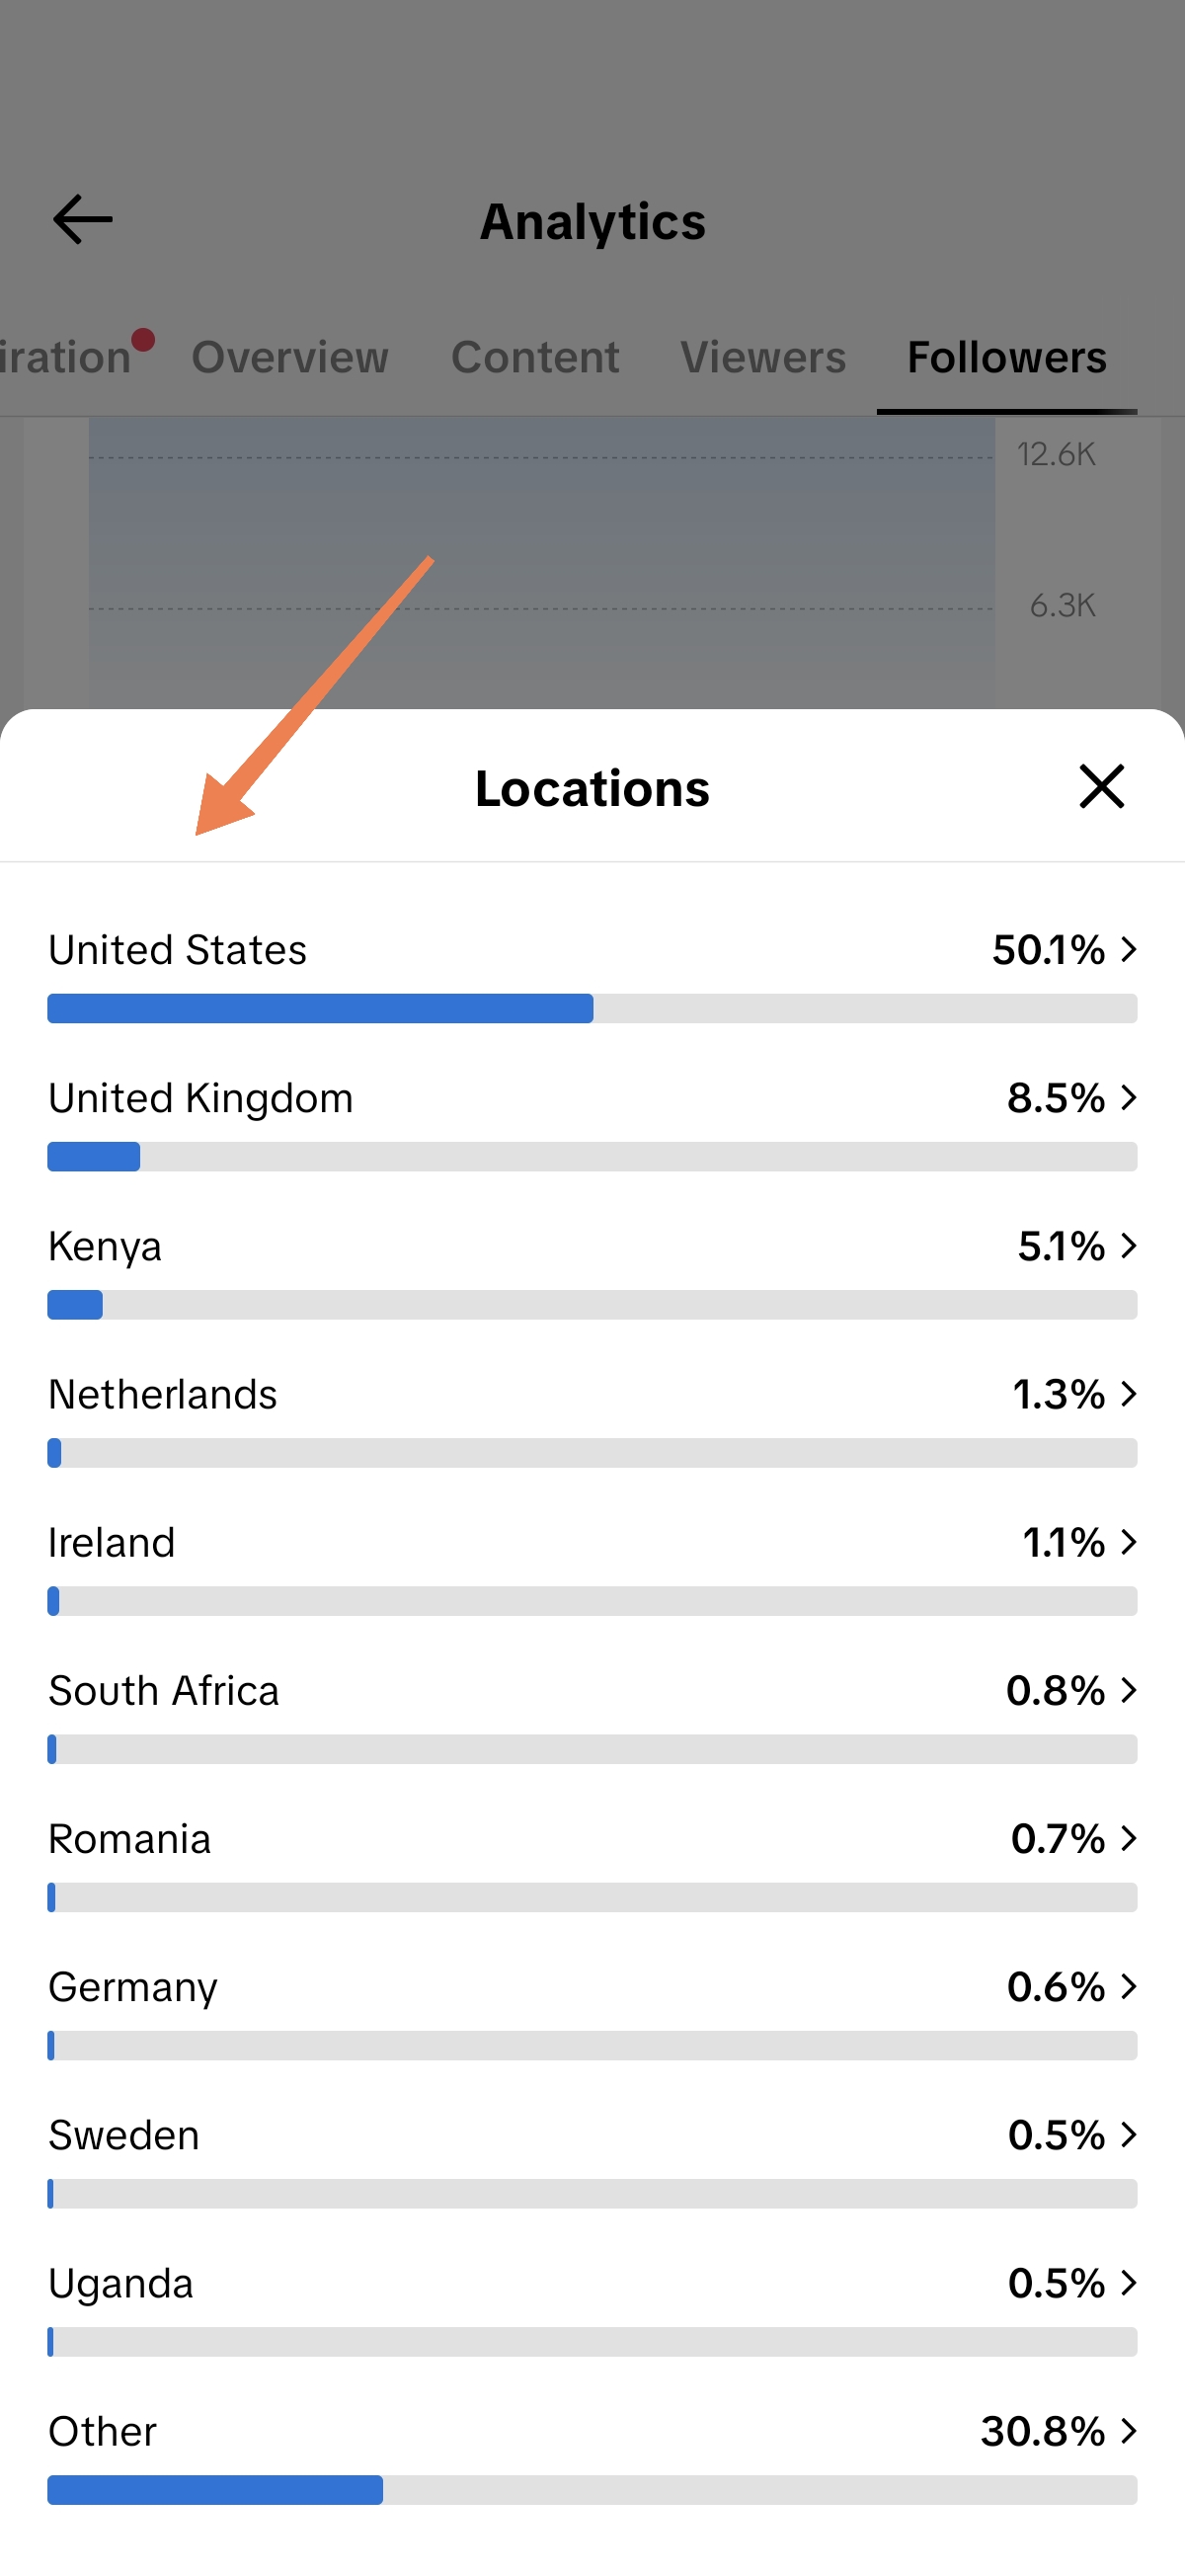Viewport: 1185px width, 2576px height.
Task: Tap the back arrow beside Analytics
Action: (x=82, y=219)
